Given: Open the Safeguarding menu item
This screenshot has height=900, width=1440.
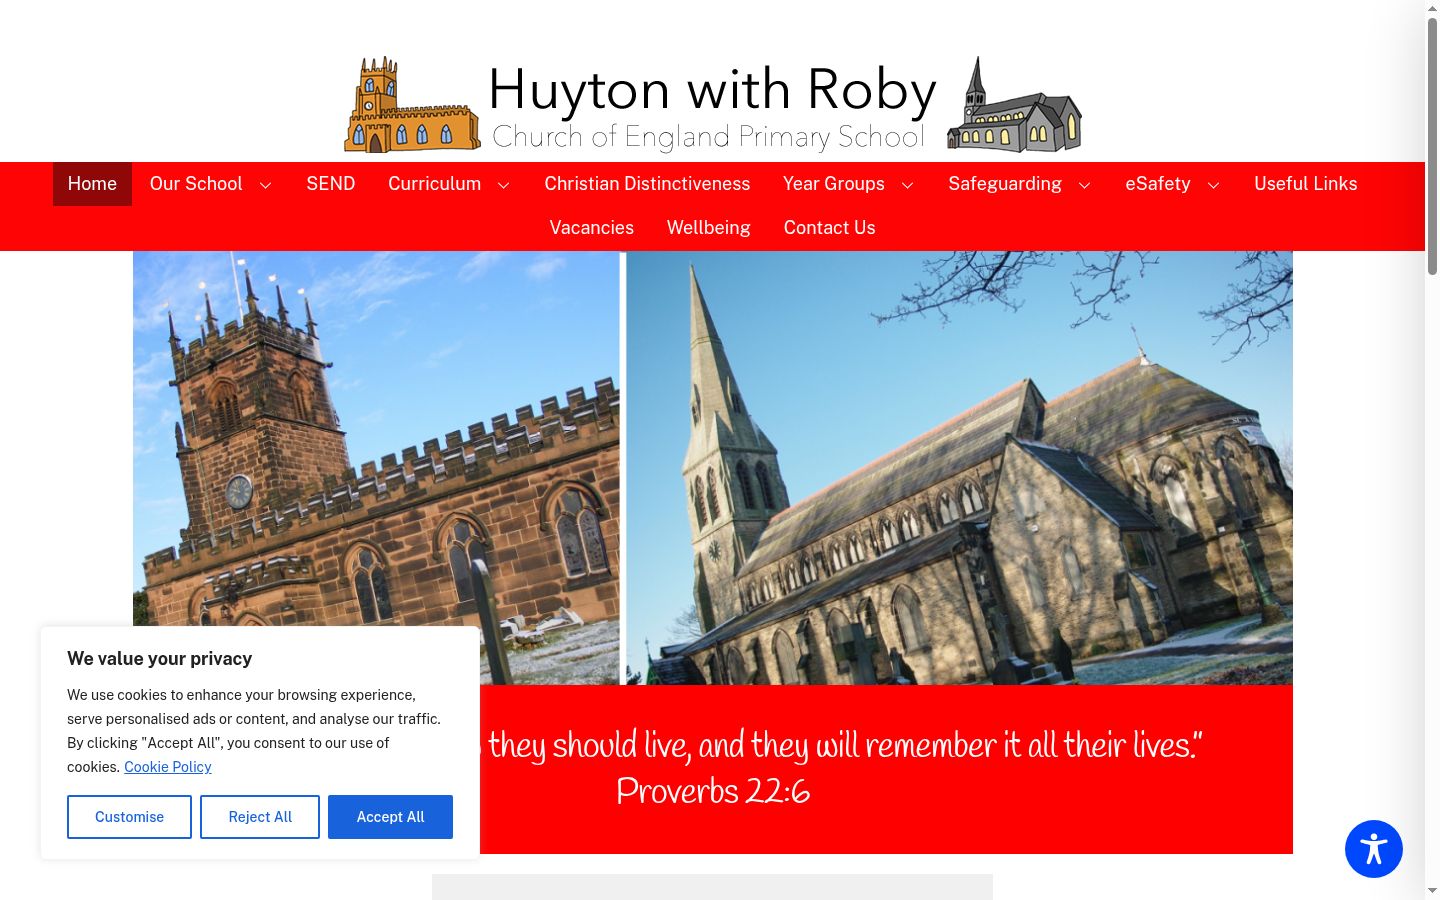Looking at the screenshot, I should tap(1005, 184).
